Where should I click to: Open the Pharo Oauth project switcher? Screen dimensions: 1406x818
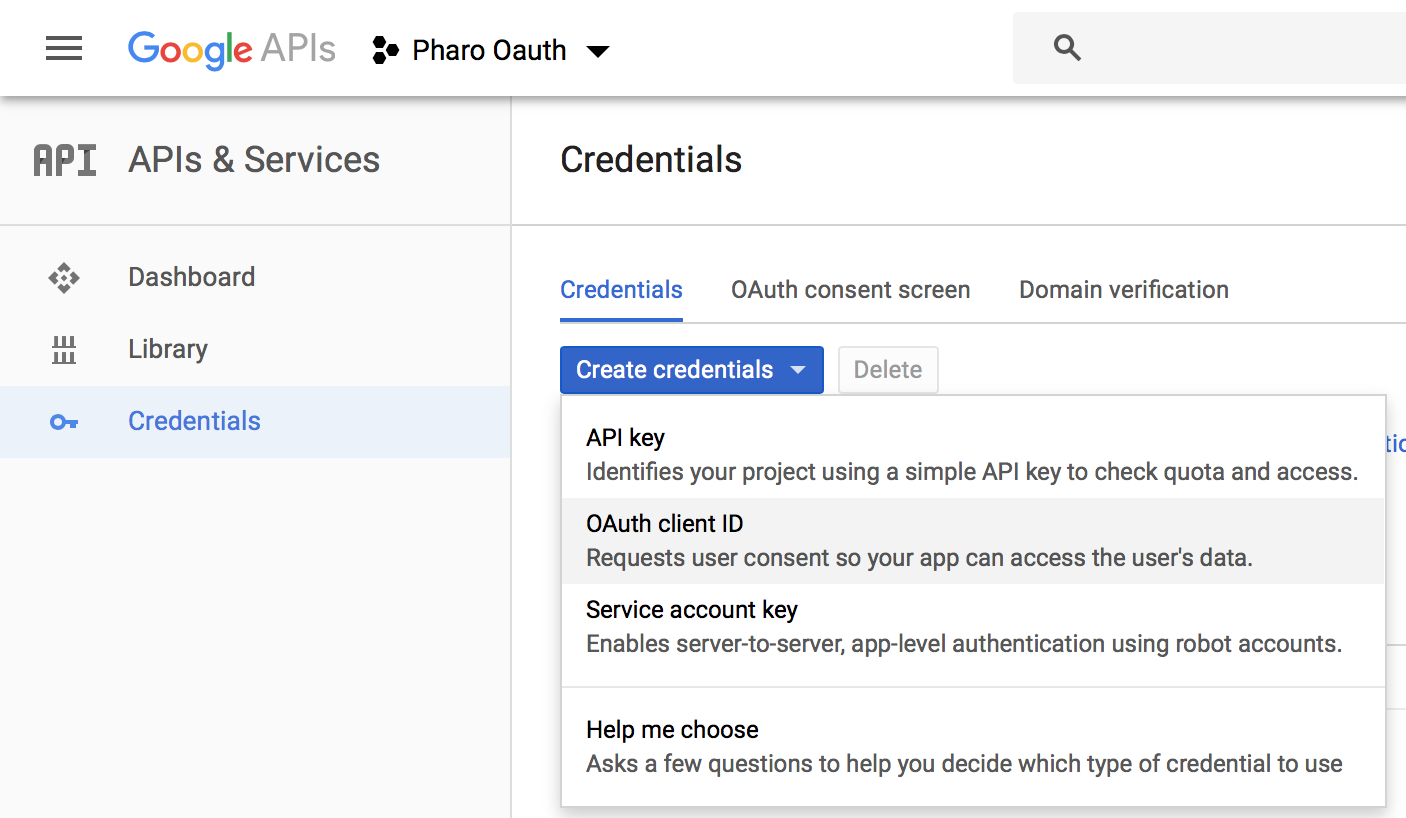tap(598, 51)
